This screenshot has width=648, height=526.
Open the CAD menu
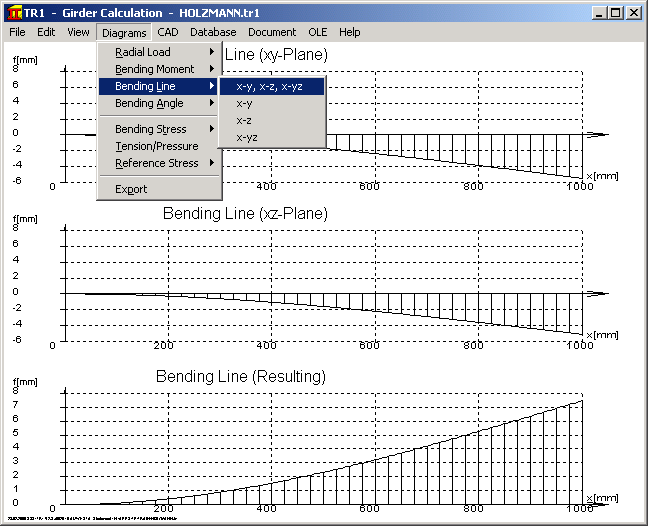pos(168,32)
